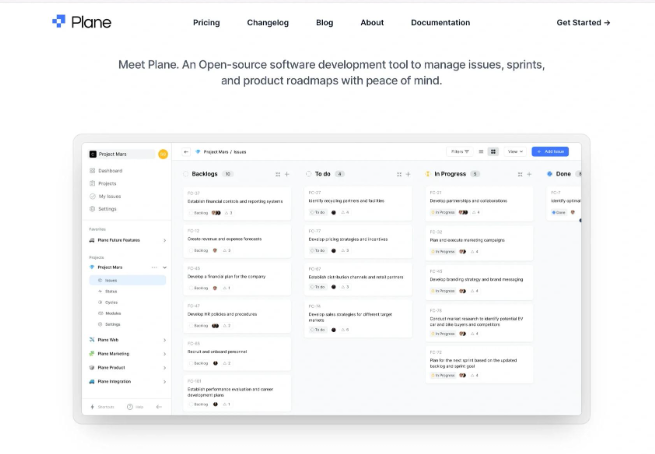The width and height of the screenshot is (655, 454).
Task: Open card 'Plan and execute marketing campaigns'
Action: [479, 243]
